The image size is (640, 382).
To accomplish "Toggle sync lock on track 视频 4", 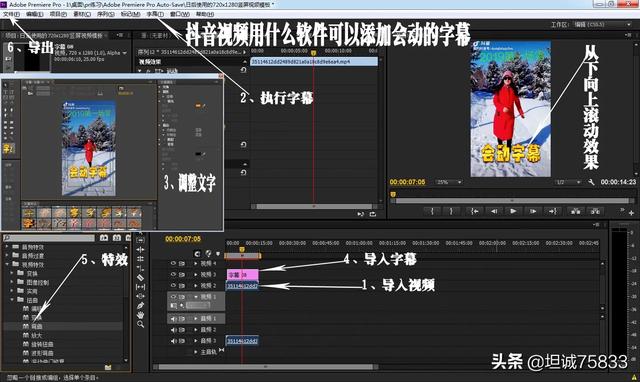I will click(x=182, y=264).
